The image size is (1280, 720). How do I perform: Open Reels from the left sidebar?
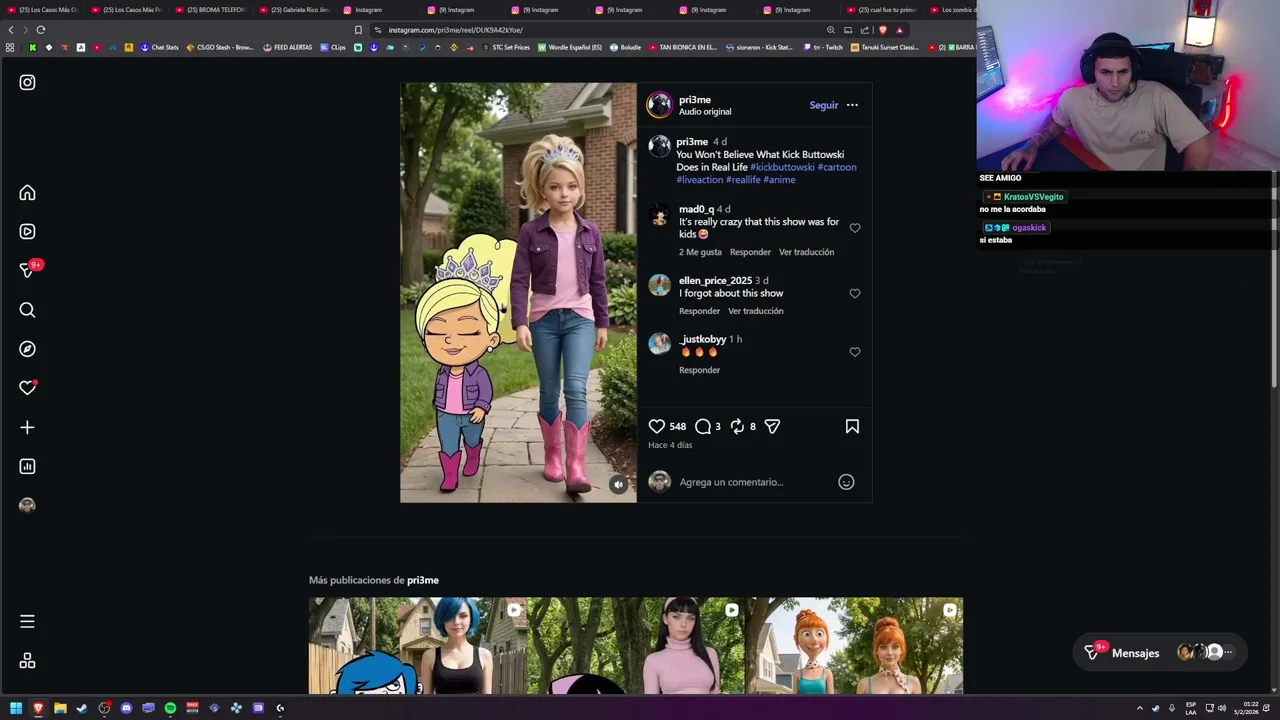click(x=27, y=232)
